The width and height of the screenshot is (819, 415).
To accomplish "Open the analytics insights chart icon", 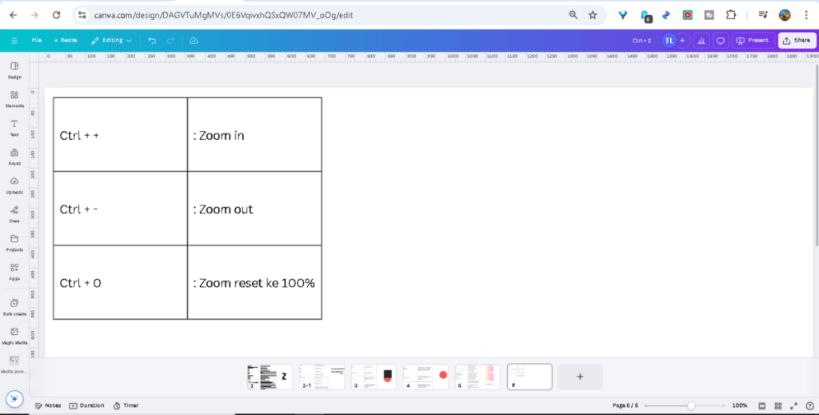I will pos(701,41).
